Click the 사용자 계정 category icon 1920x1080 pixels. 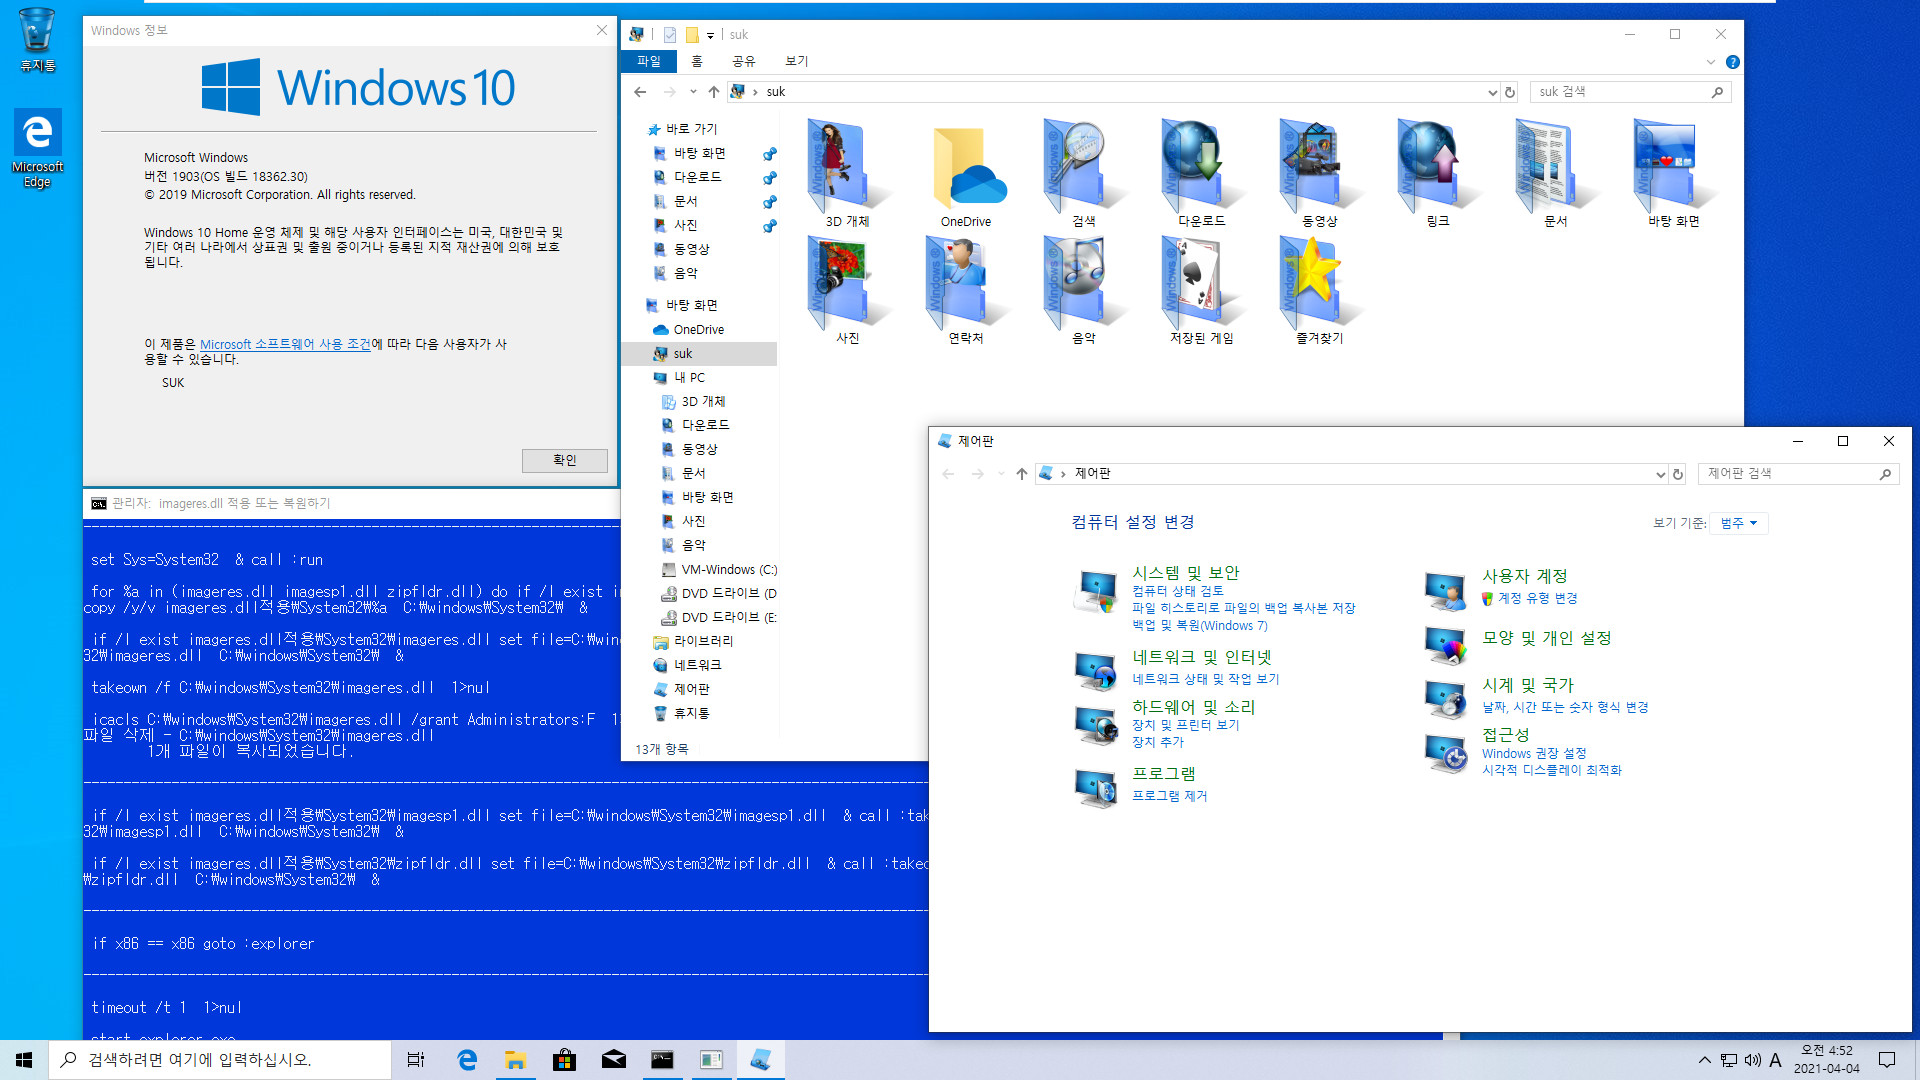1445,591
